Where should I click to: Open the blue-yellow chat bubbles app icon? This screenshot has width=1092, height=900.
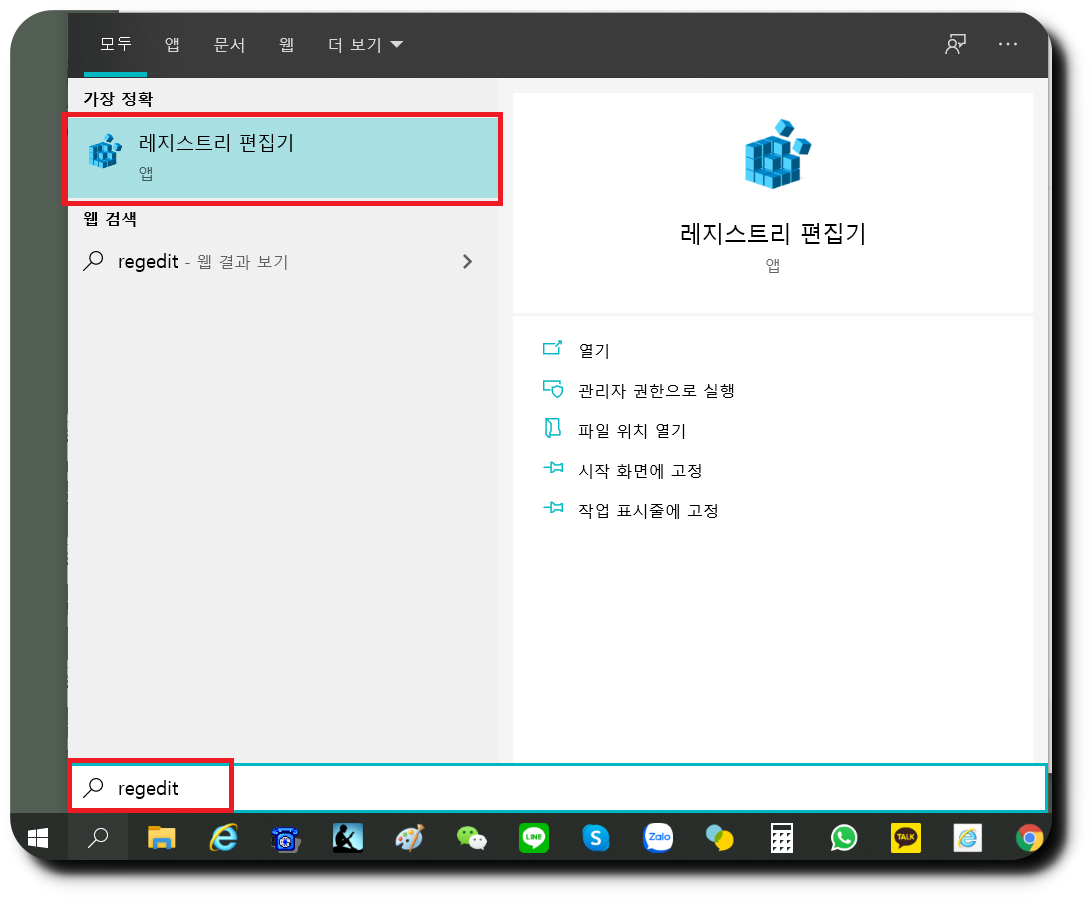(719, 838)
